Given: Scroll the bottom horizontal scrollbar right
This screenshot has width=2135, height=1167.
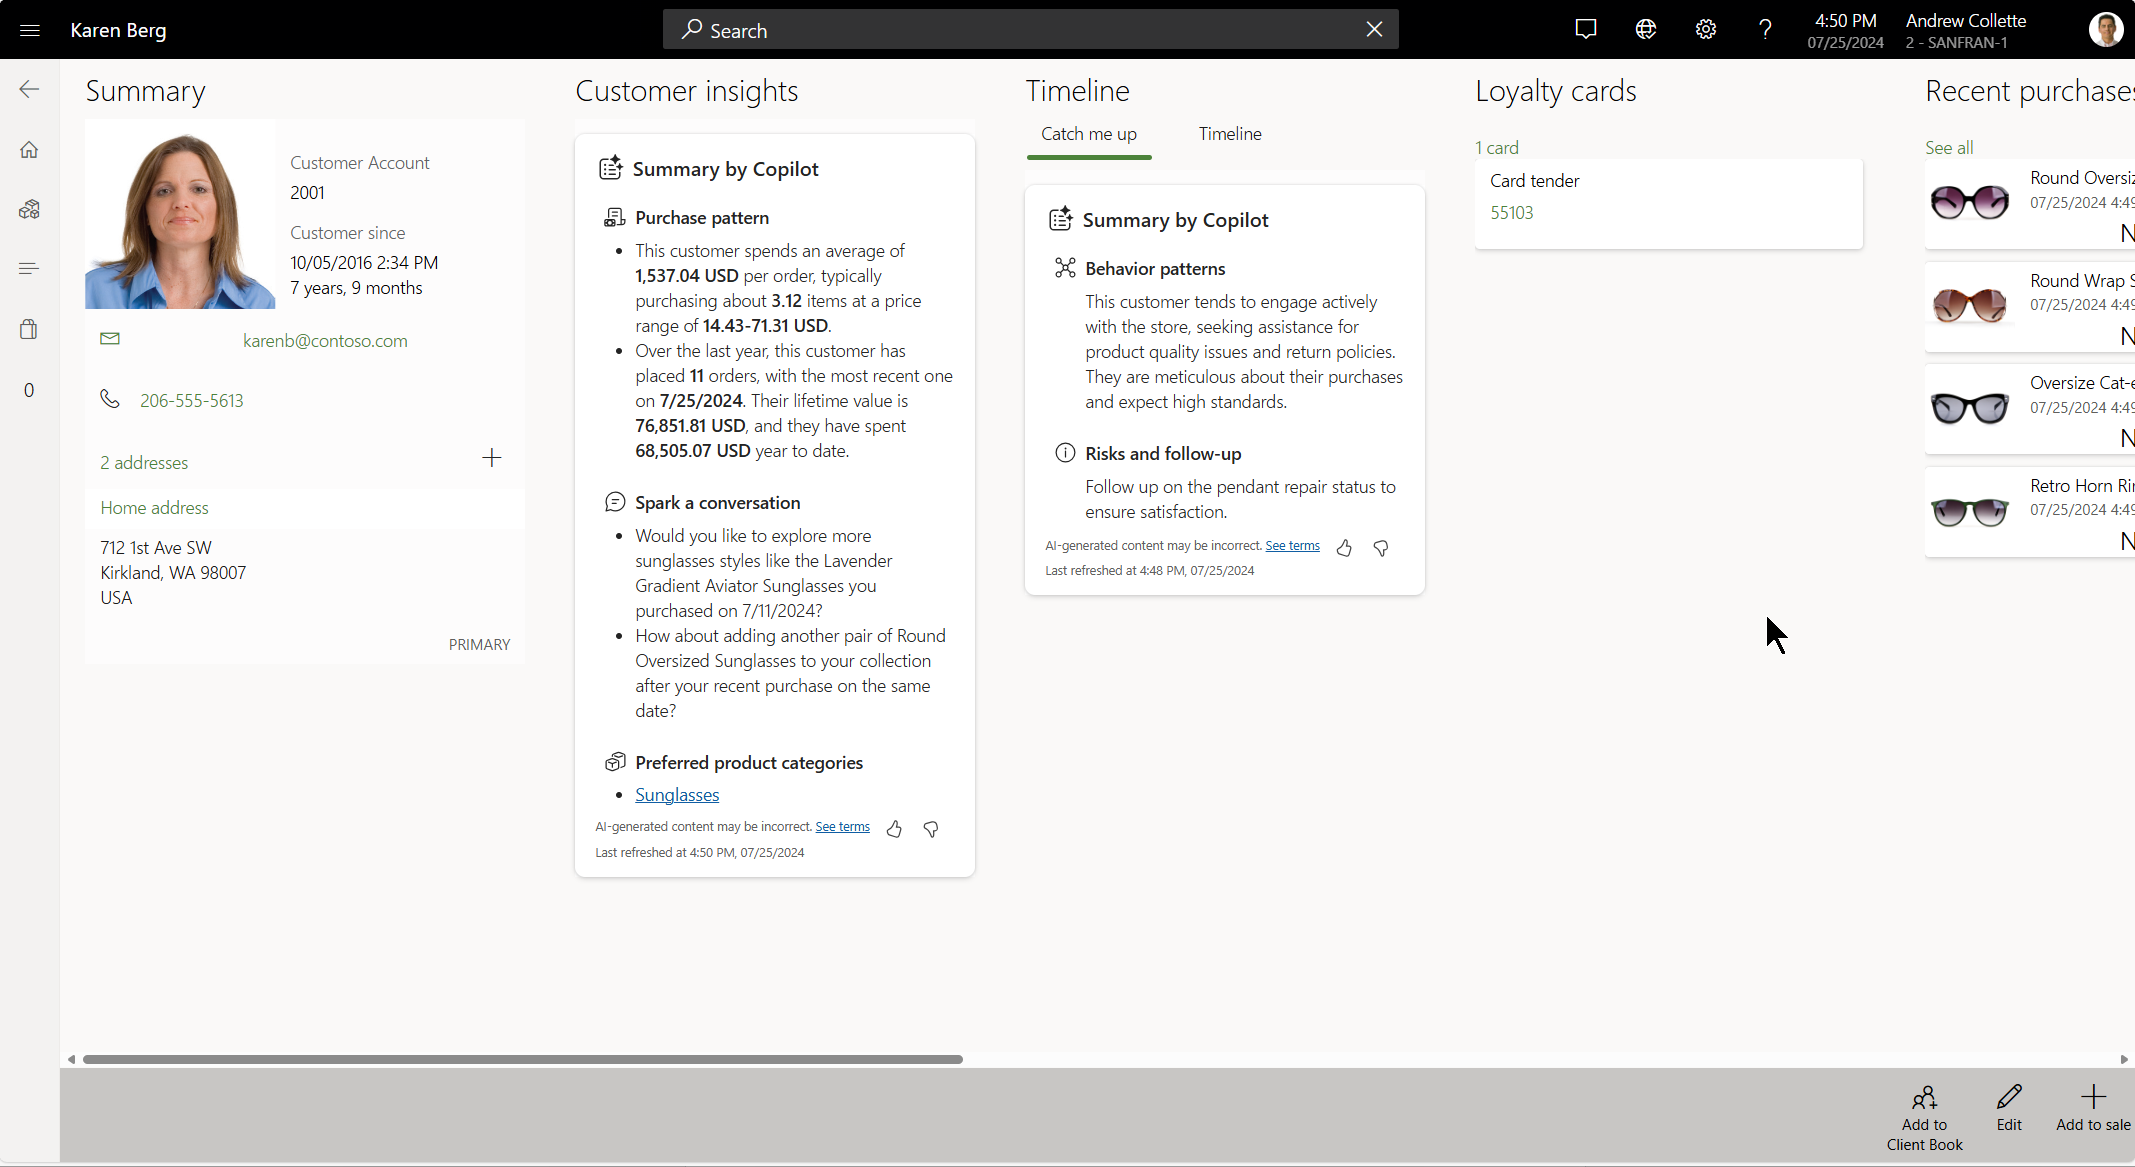Looking at the screenshot, I should (2125, 1059).
